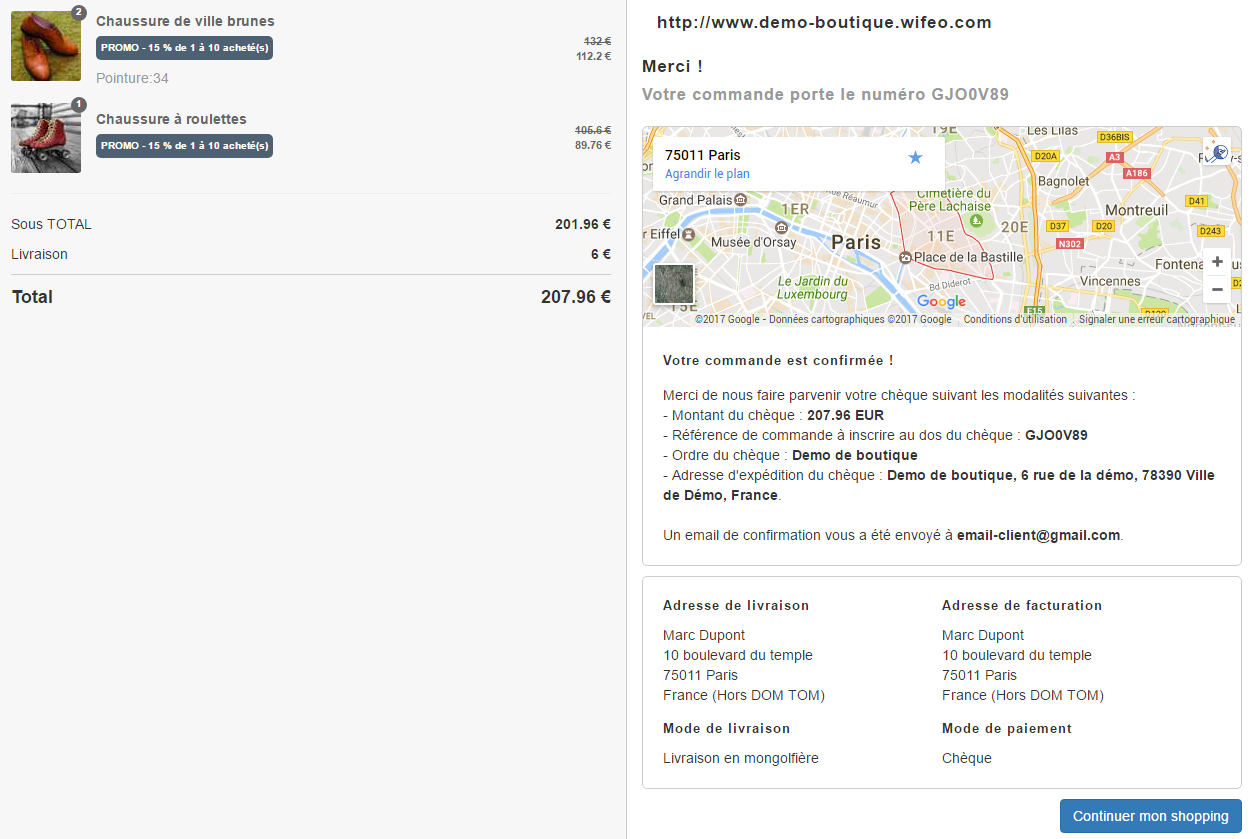Image resolution: width=1254 pixels, height=839 pixels.
Task: Zoom in on the map with plus
Action: 1217,262
